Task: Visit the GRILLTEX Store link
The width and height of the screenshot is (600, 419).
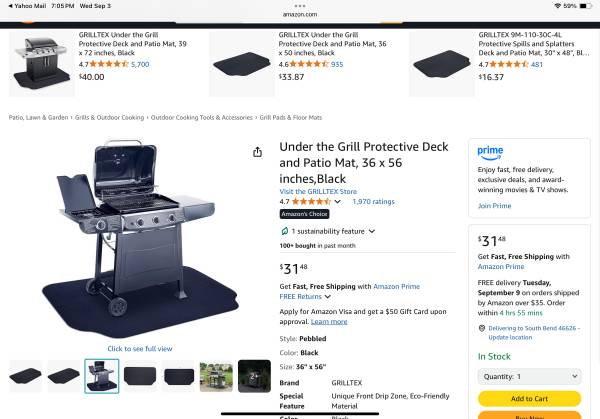Action: pos(318,191)
